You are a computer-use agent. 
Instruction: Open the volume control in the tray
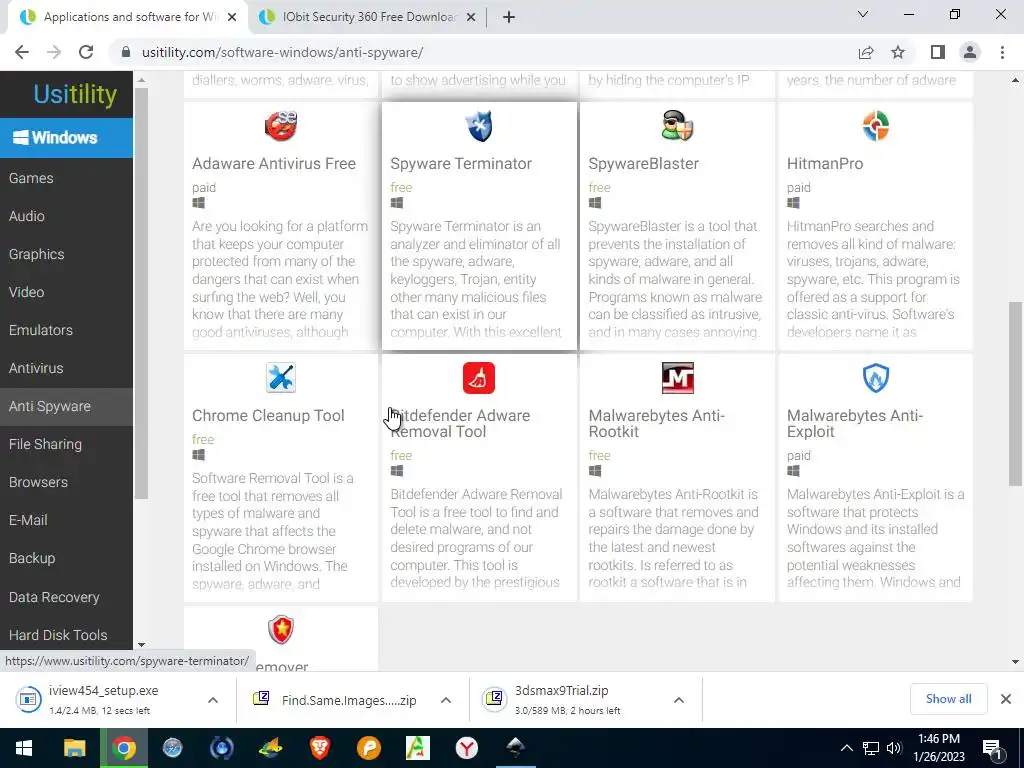894,748
